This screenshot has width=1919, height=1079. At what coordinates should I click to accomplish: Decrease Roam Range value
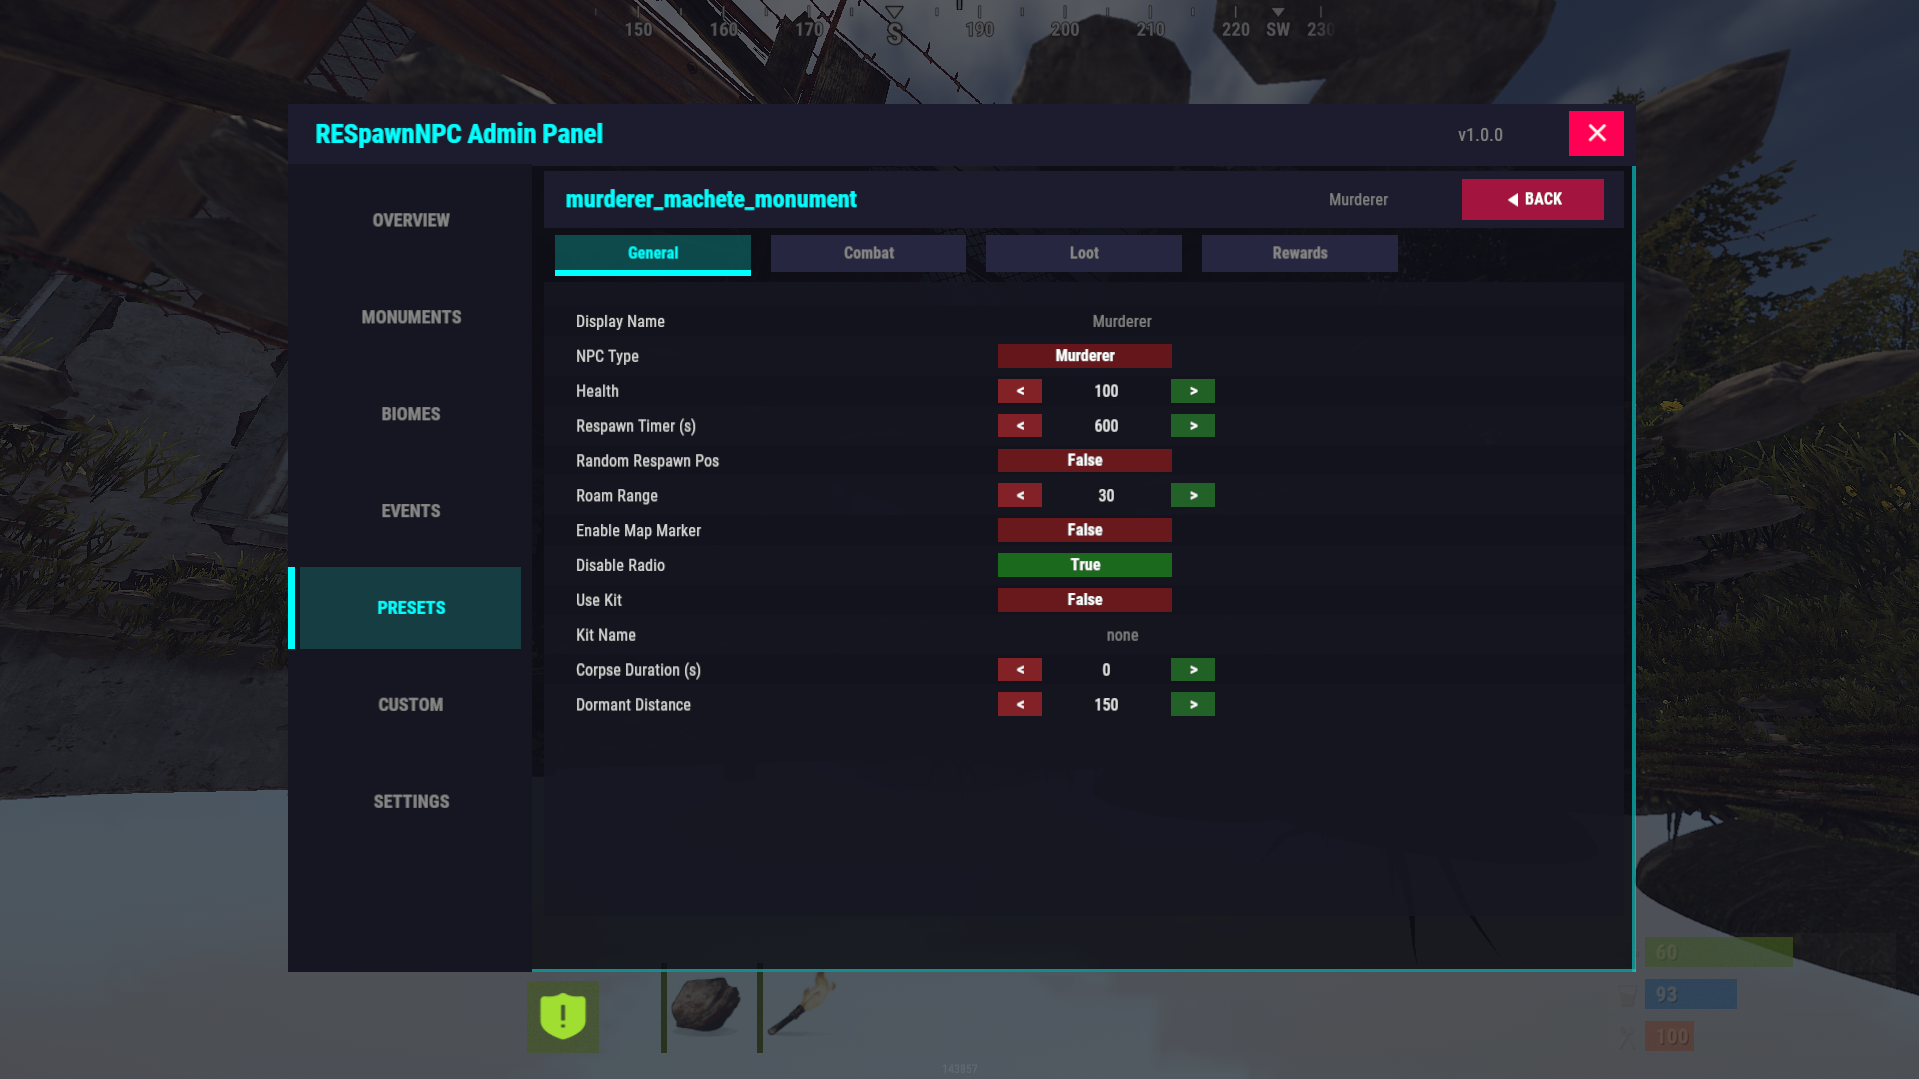tap(1019, 496)
